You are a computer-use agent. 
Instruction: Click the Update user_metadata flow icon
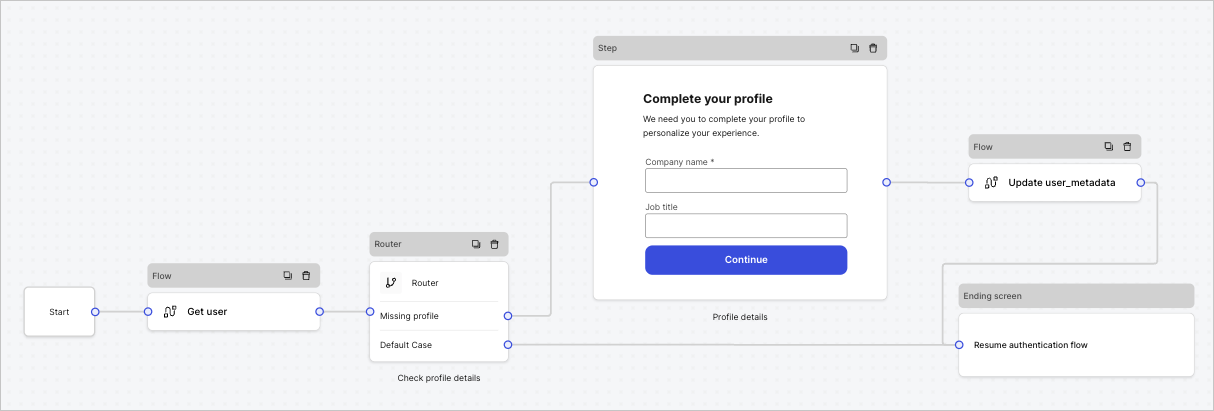tap(991, 183)
